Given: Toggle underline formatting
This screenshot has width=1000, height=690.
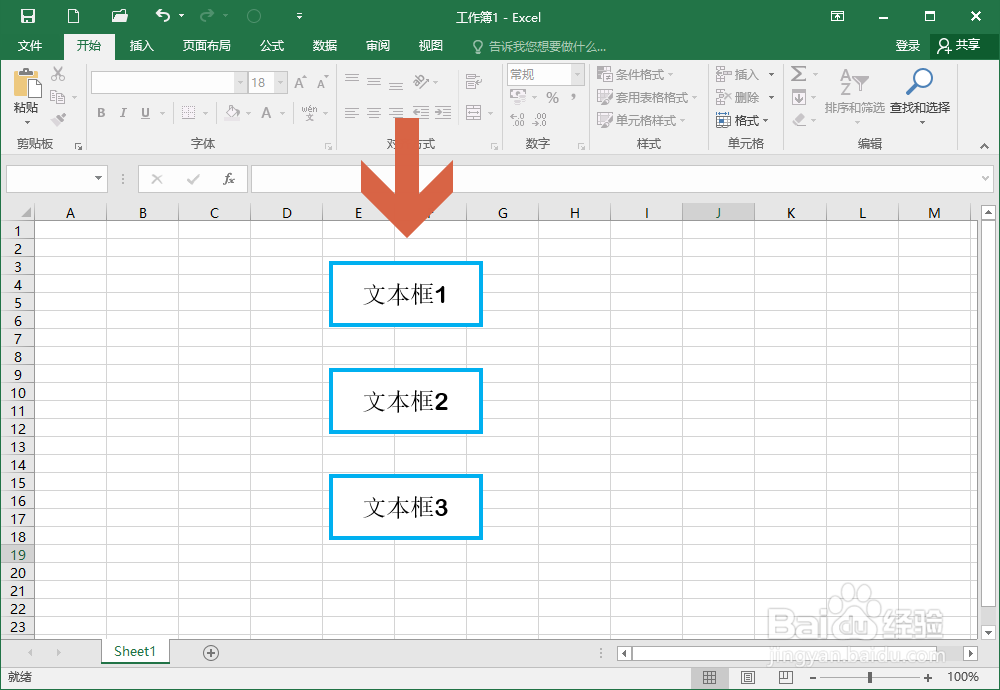Looking at the screenshot, I should click(145, 113).
